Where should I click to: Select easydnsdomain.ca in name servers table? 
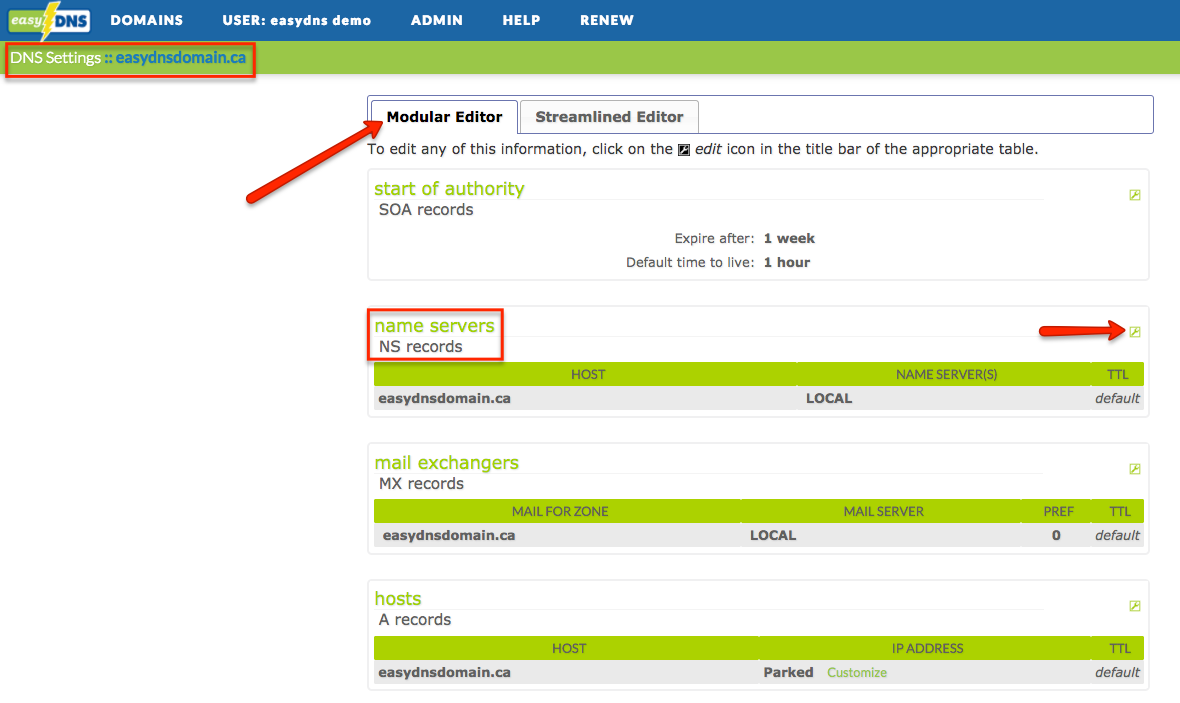(x=444, y=398)
